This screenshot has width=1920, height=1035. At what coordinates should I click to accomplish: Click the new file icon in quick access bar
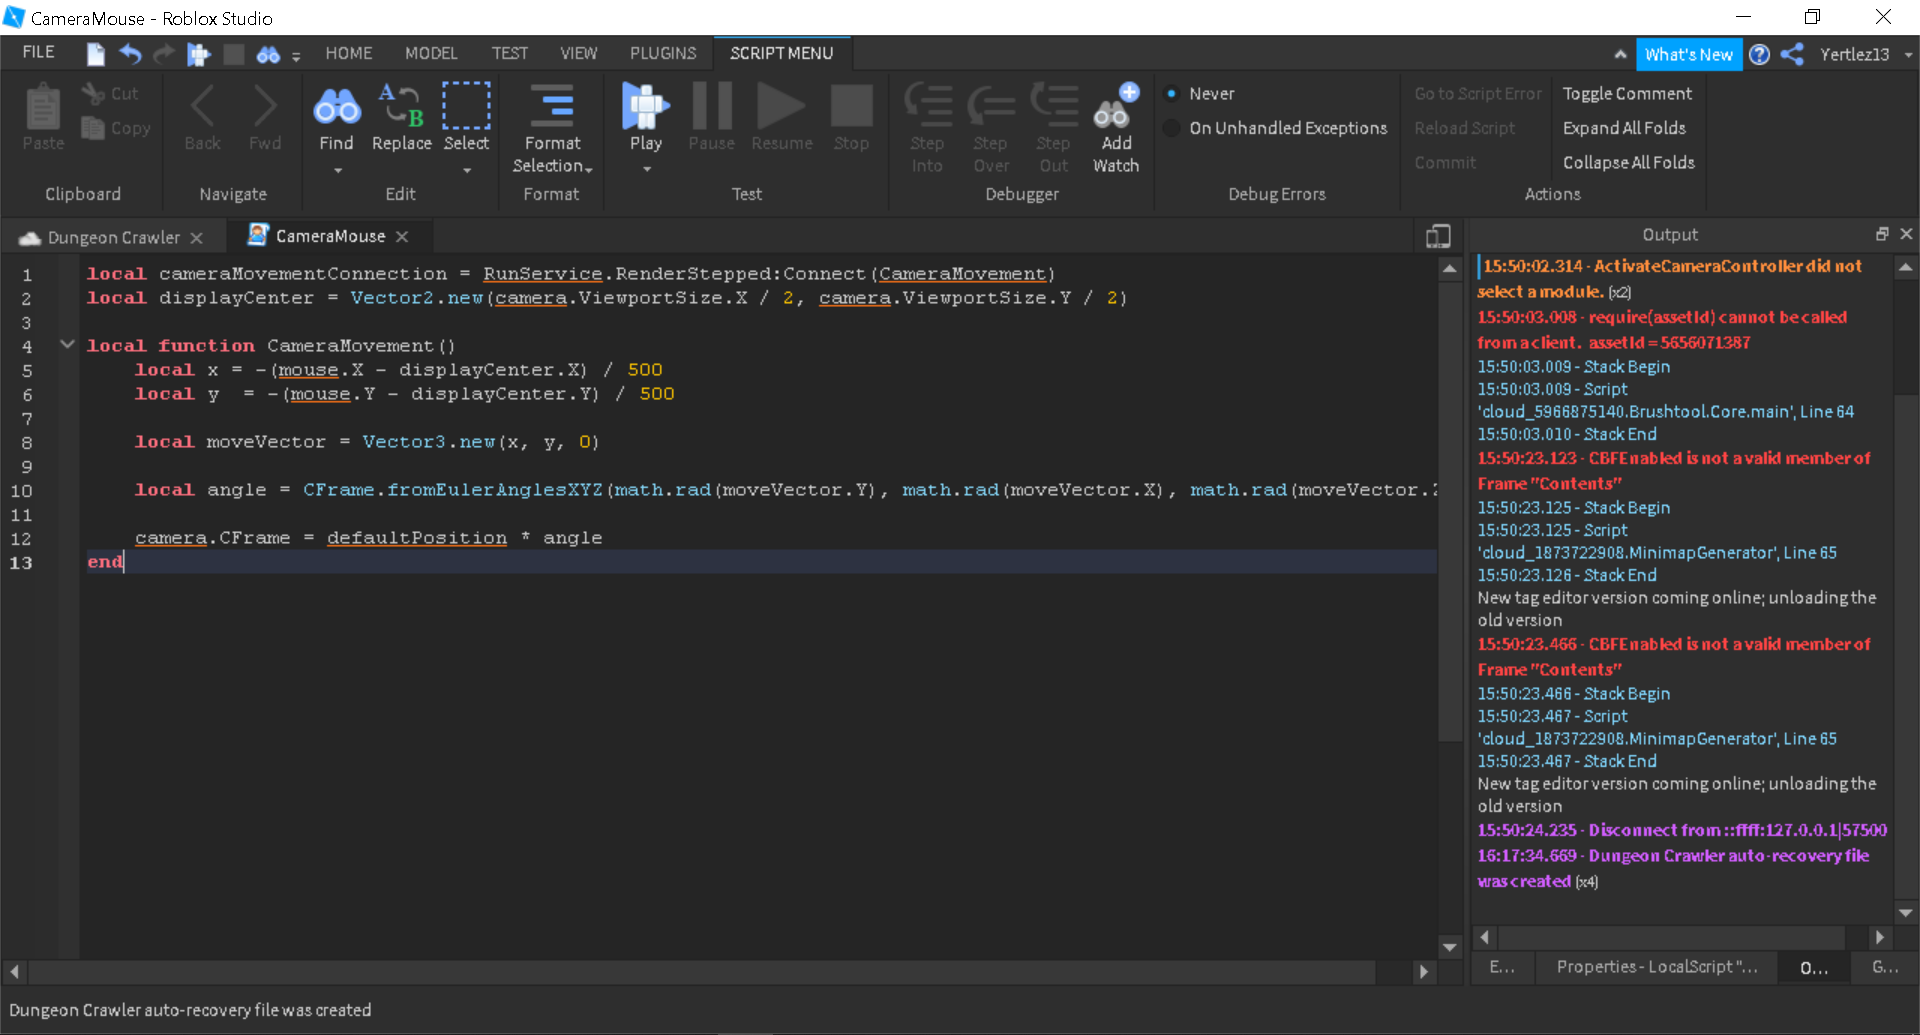(95, 54)
